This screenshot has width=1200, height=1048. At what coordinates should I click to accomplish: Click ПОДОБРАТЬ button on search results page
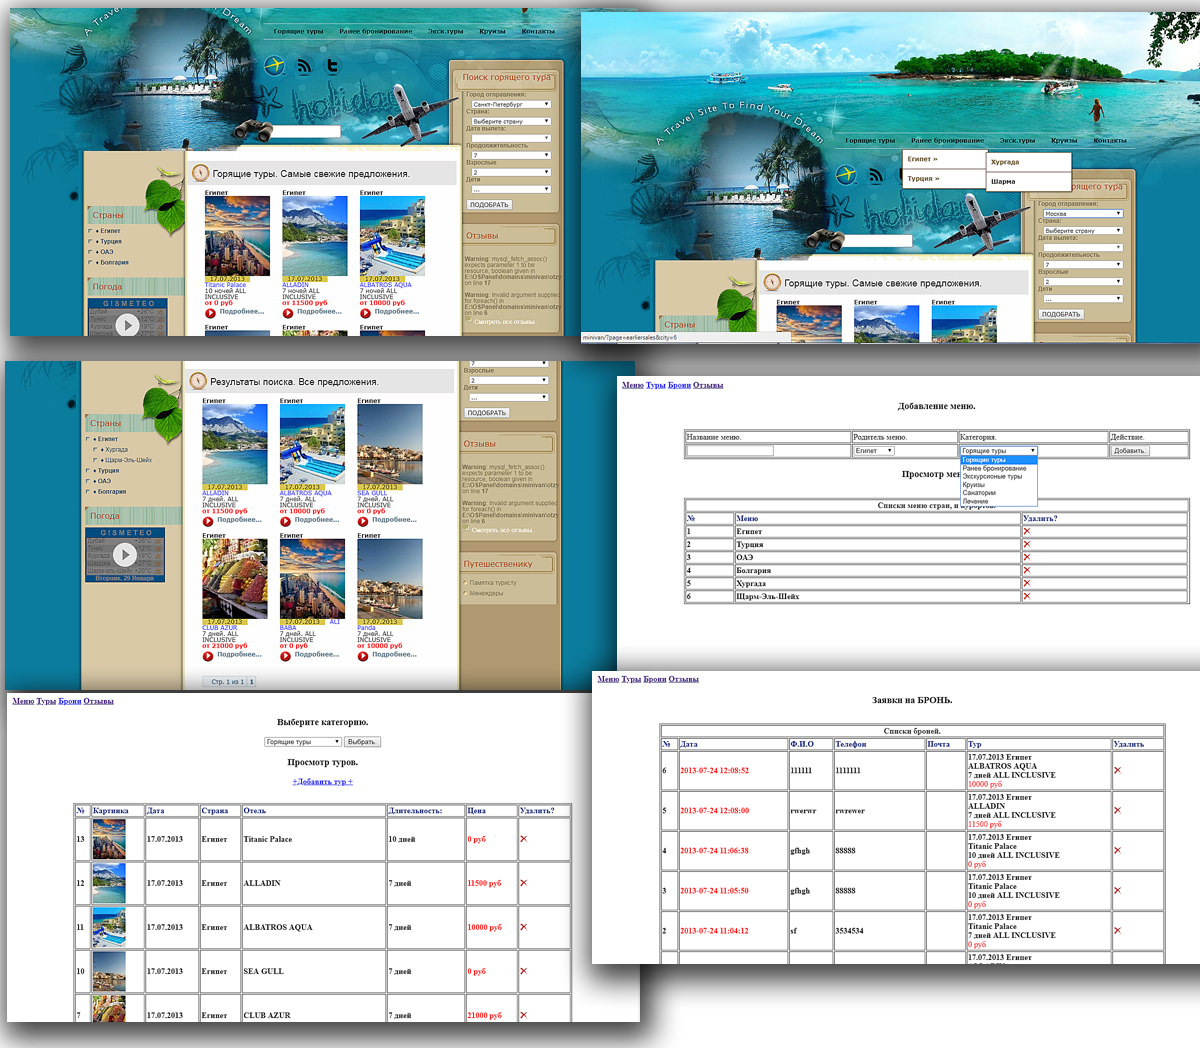click(487, 413)
